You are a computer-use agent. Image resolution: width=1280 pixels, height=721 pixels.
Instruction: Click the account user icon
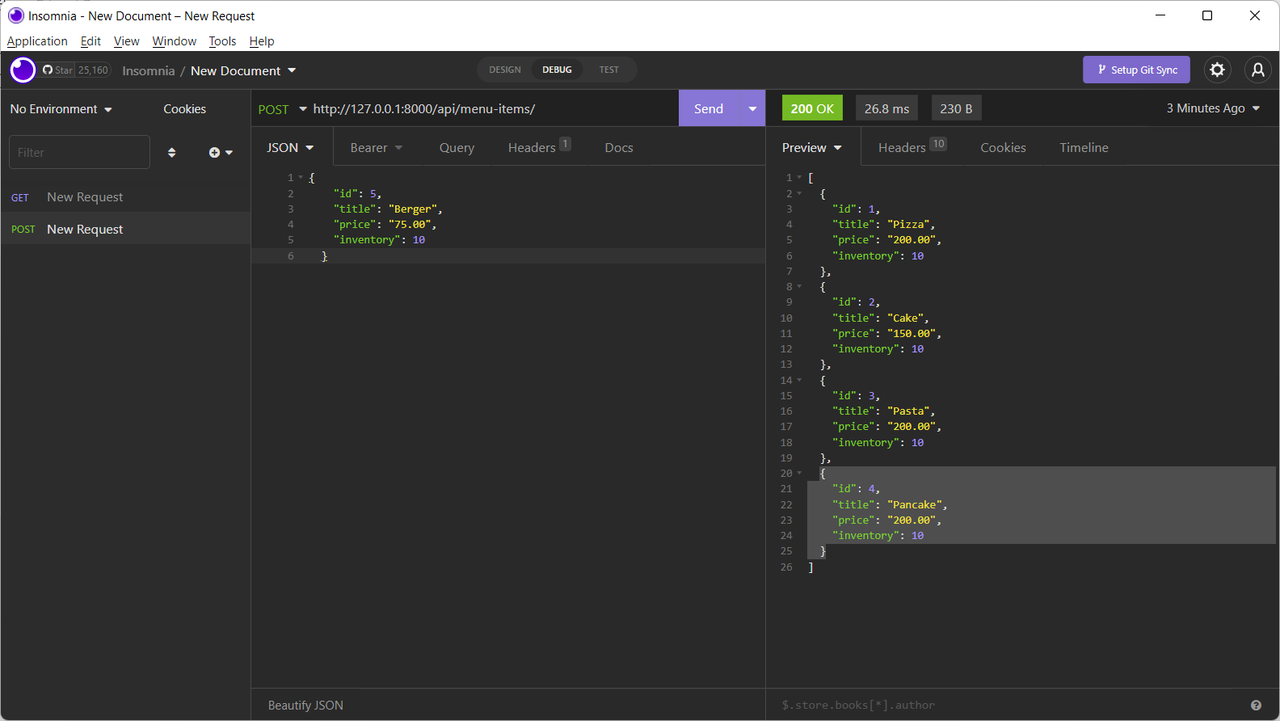tap(1257, 70)
